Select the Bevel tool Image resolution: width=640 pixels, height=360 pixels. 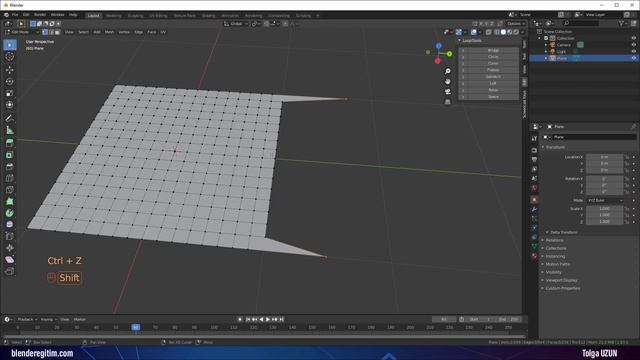9,167
